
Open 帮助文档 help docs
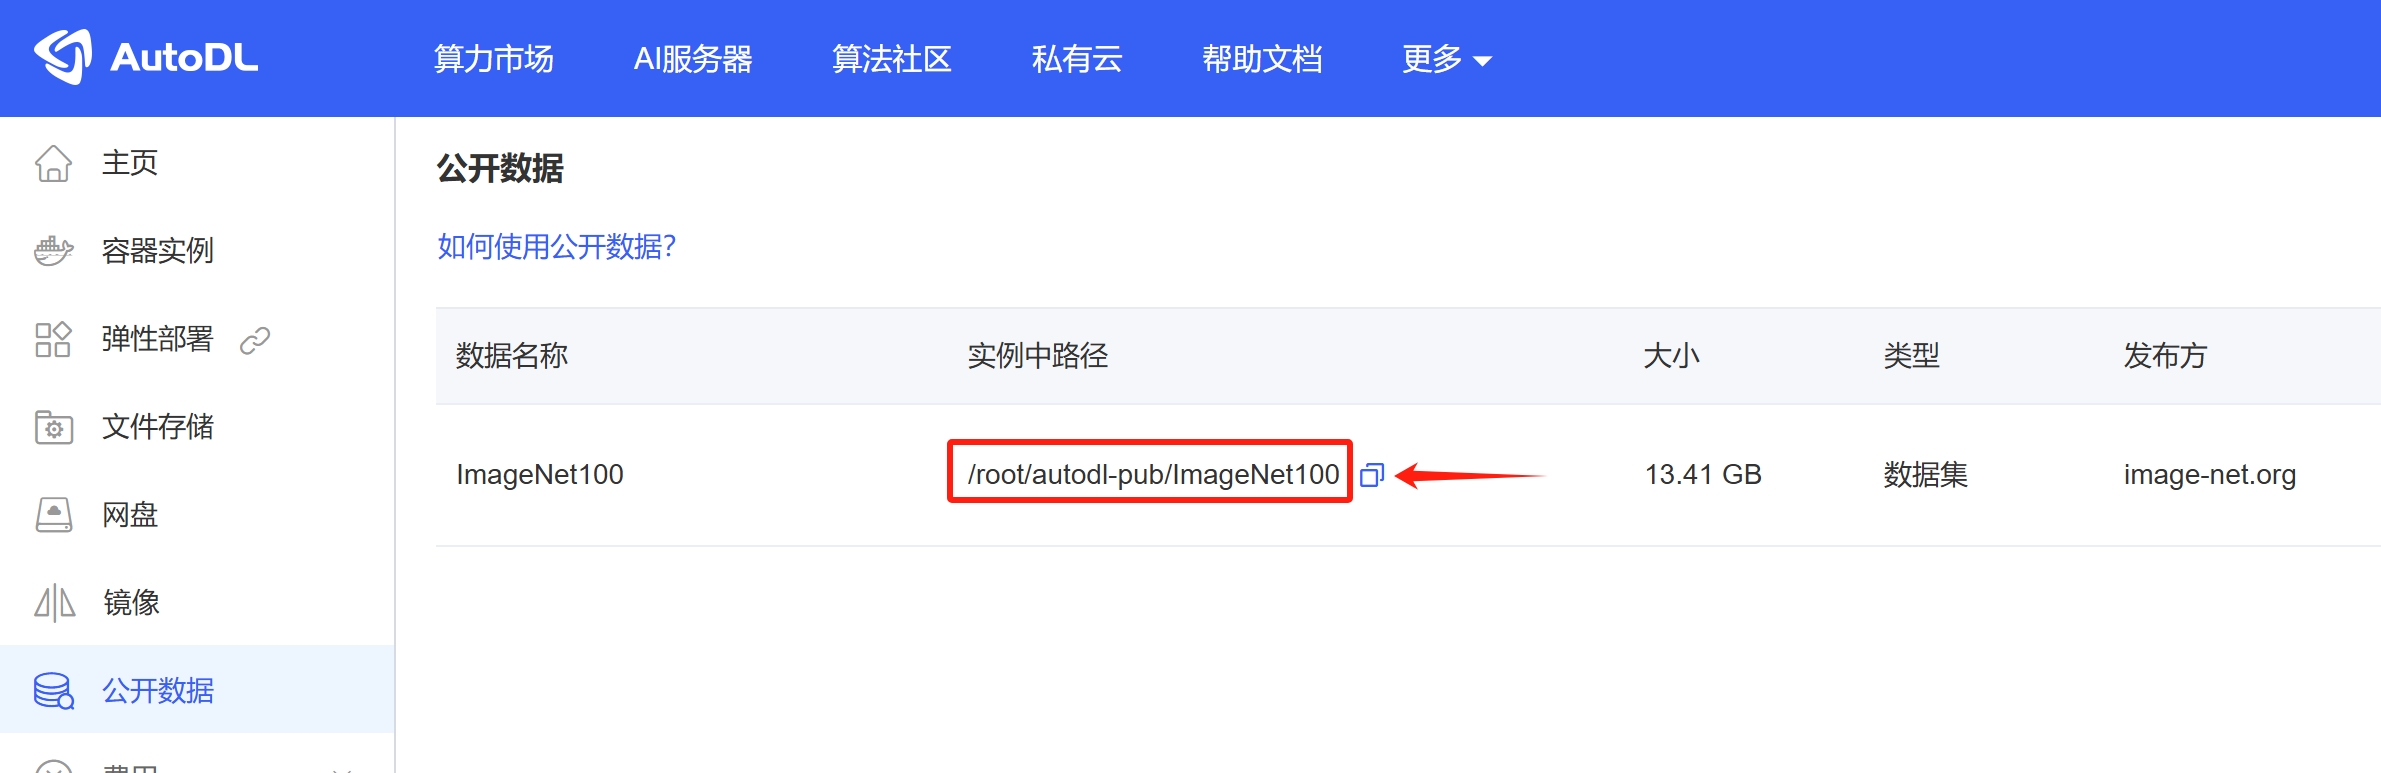click(1262, 59)
